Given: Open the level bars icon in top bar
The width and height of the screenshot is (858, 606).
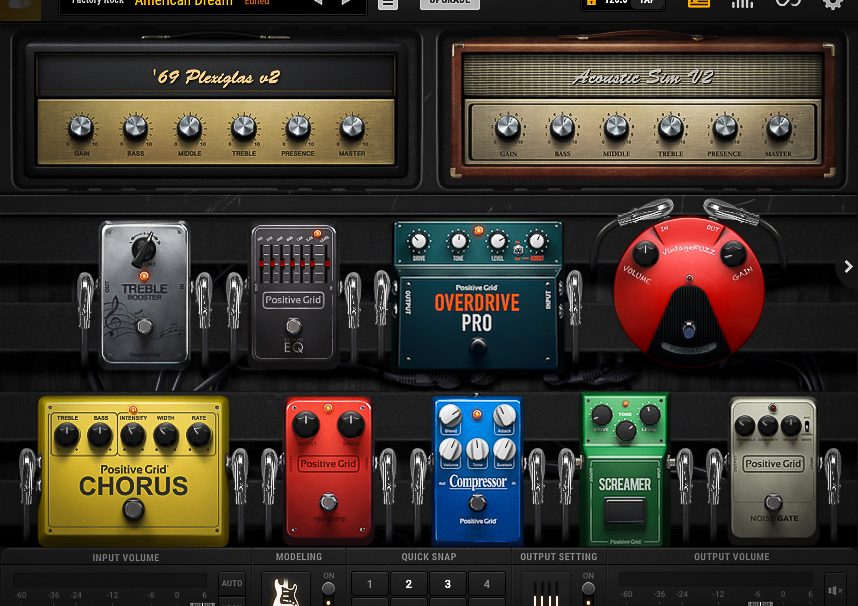Looking at the screenshot, I should pos(743,3).
